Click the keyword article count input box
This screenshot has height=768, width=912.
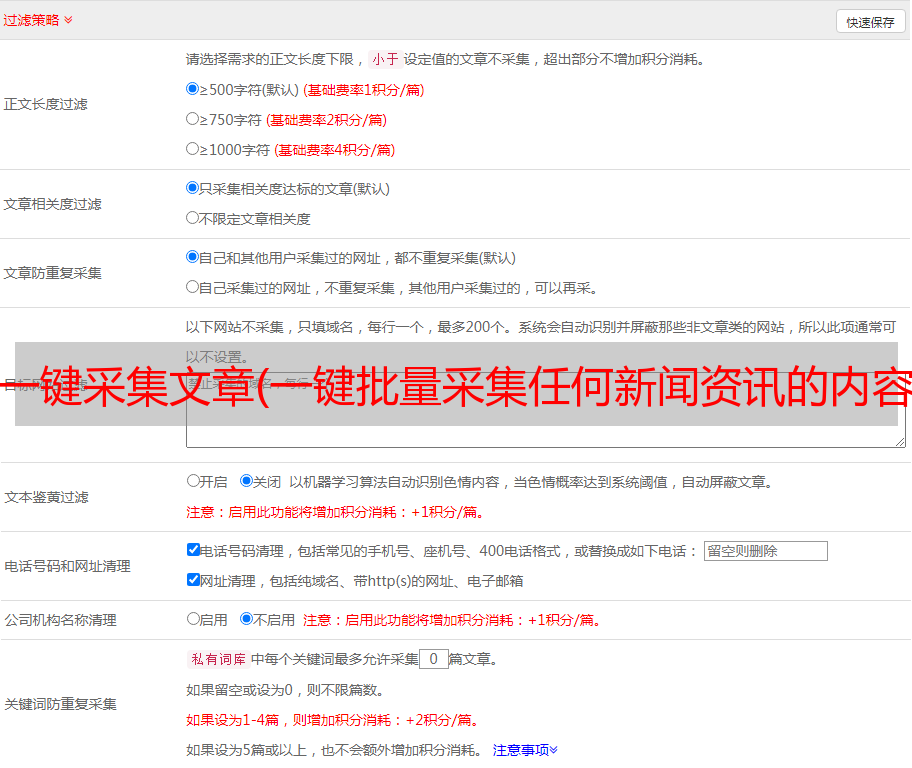[x=433, y=659]
